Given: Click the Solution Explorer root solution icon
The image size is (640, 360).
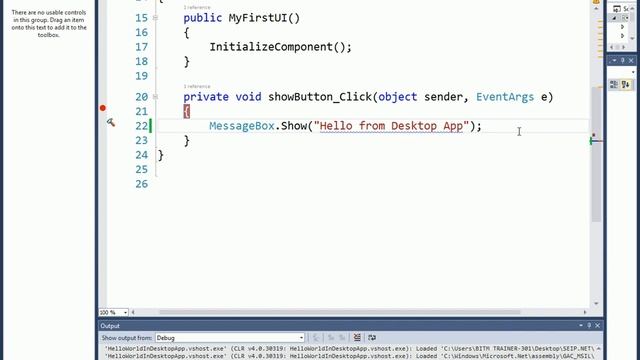Looking at the screenshot, I should point(617,9).
